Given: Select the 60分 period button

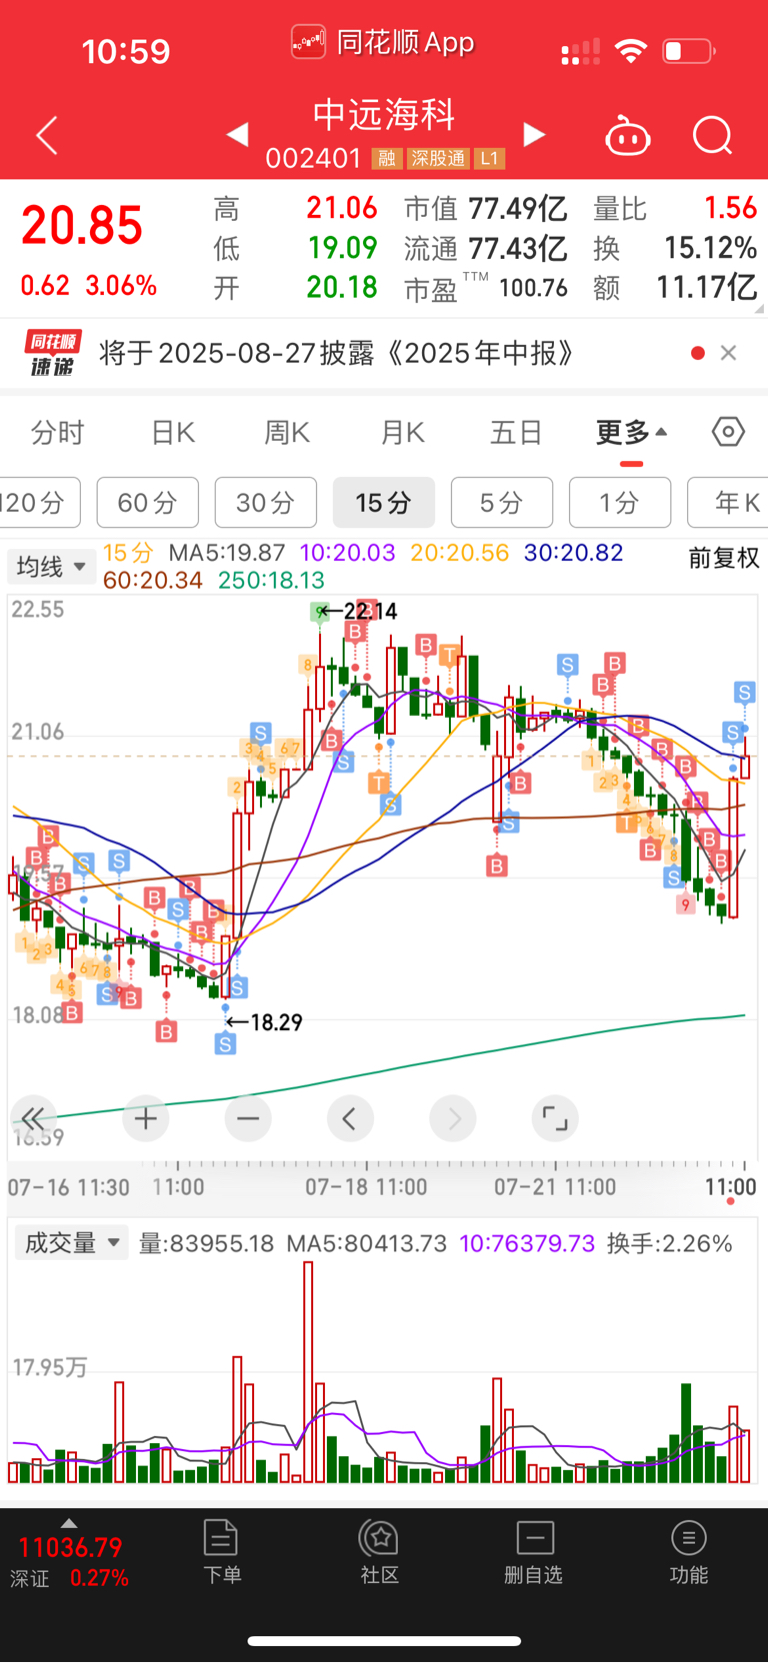Looking at the screenshot, I should 148,502.
